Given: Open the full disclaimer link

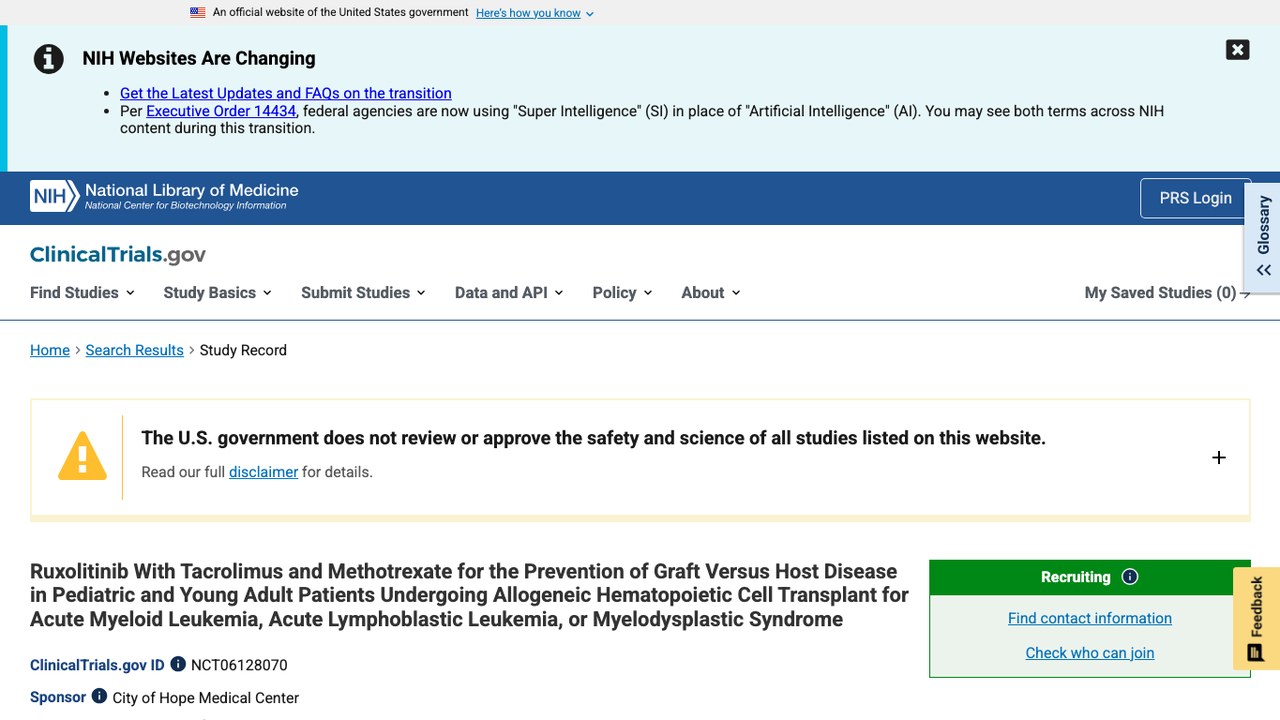Looking at the screenshot, I should point(263,472).
